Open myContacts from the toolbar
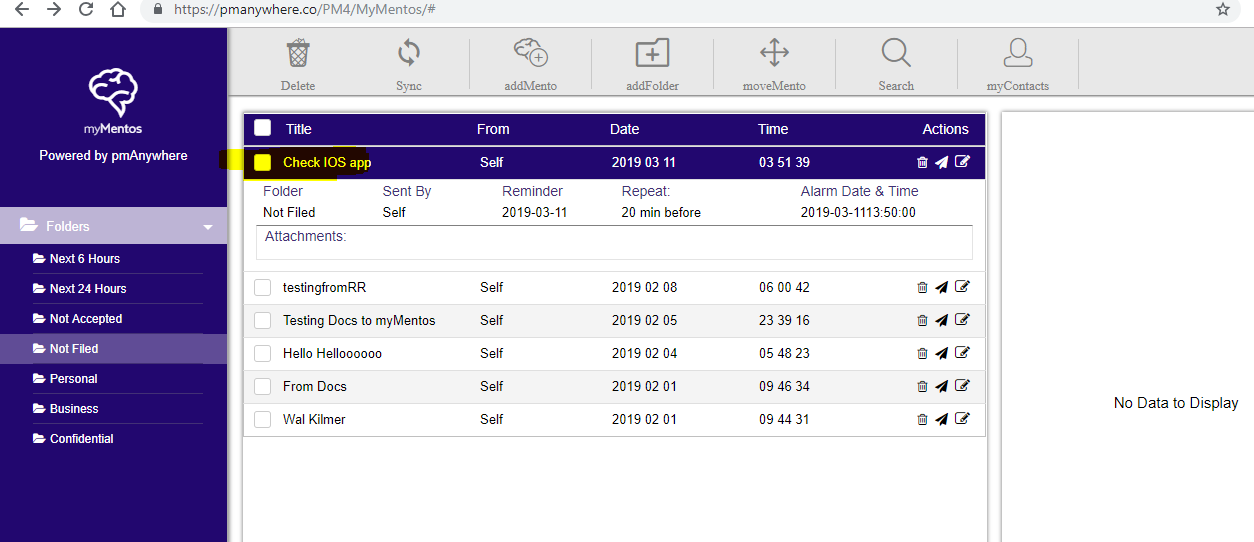Screen dimensions: 1254x542 [x=1018, y=54]
